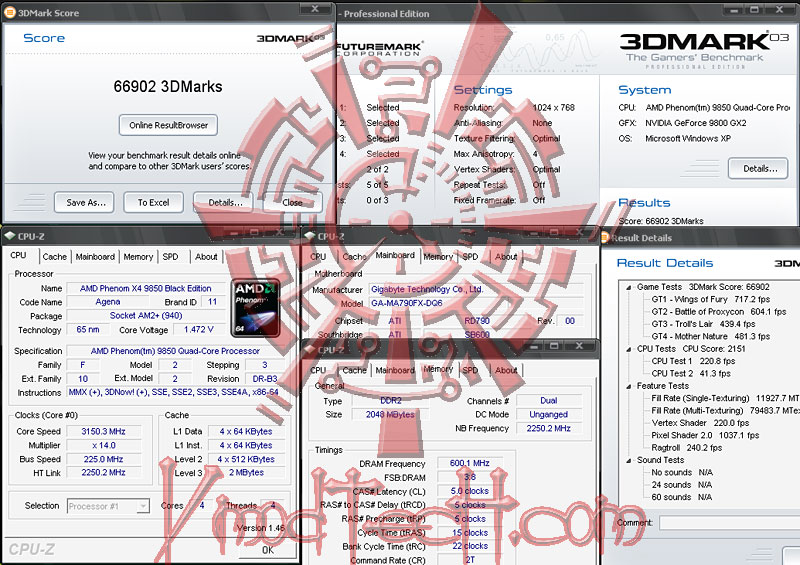Click Result Details window title icon

pos(605,237)
